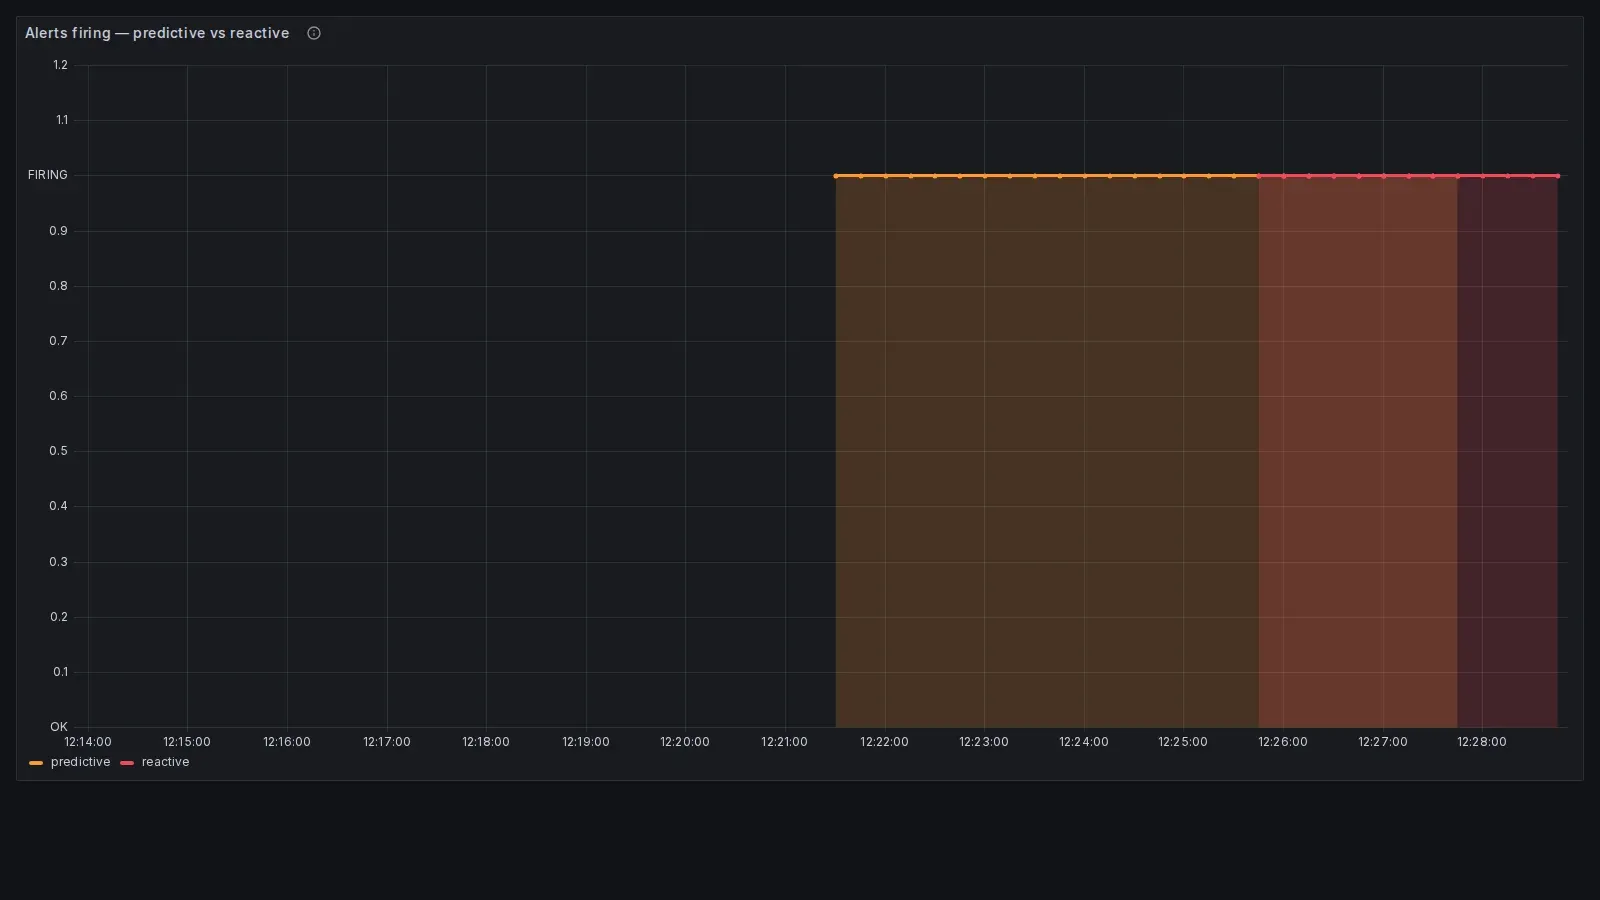Toggle the predictive series in legend
1600x900 pixels.
click(x=80, y=762)
